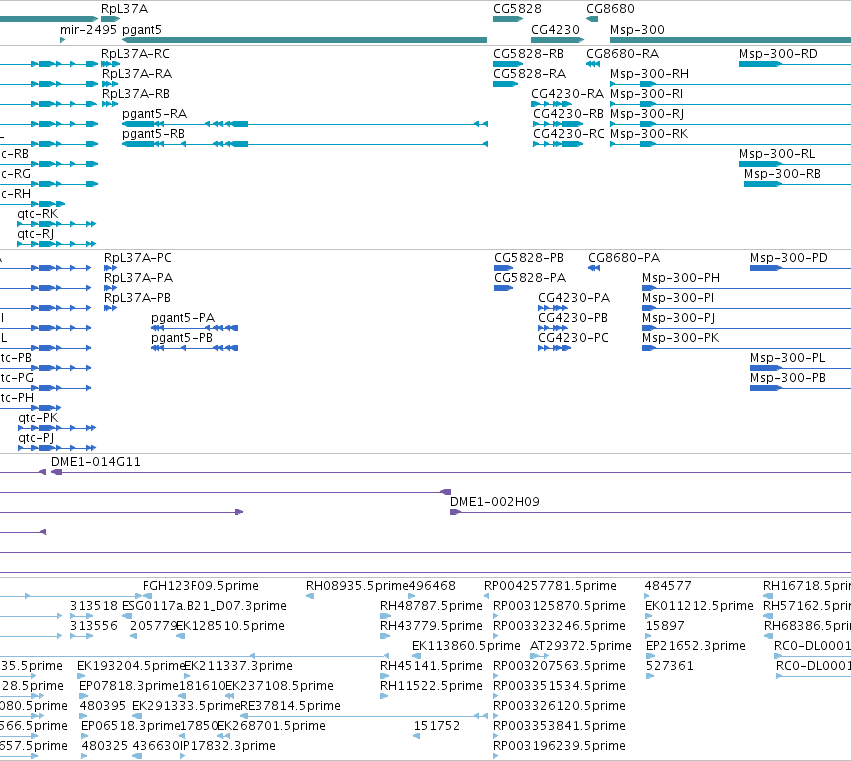Select the RH43779.5prime EST label
851x761 pixels.
431,626
